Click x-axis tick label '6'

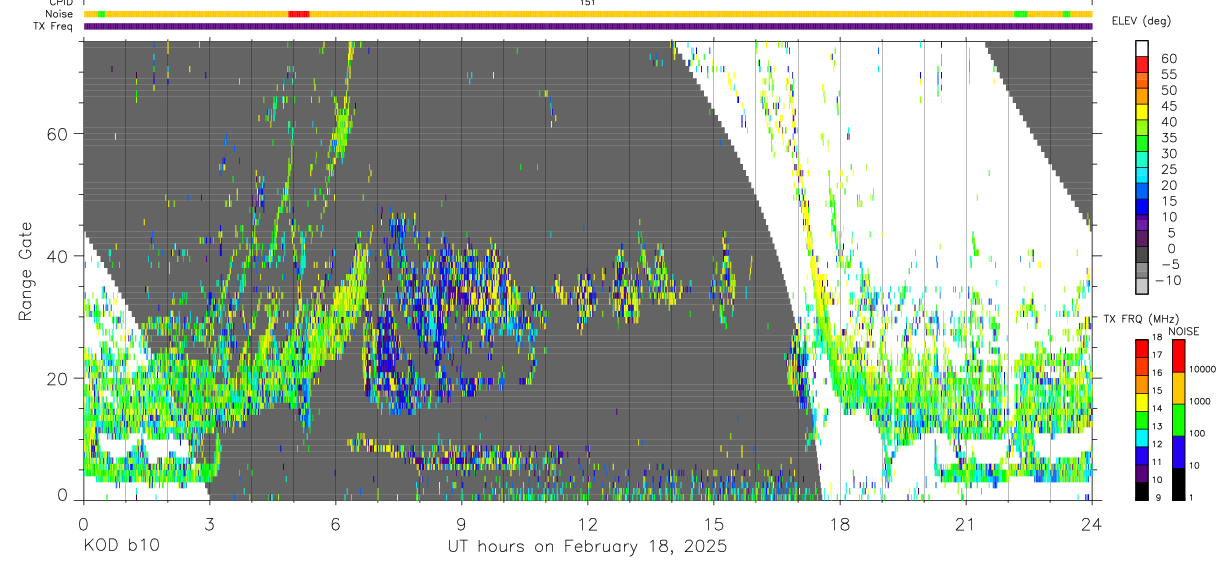click(335, 523)
